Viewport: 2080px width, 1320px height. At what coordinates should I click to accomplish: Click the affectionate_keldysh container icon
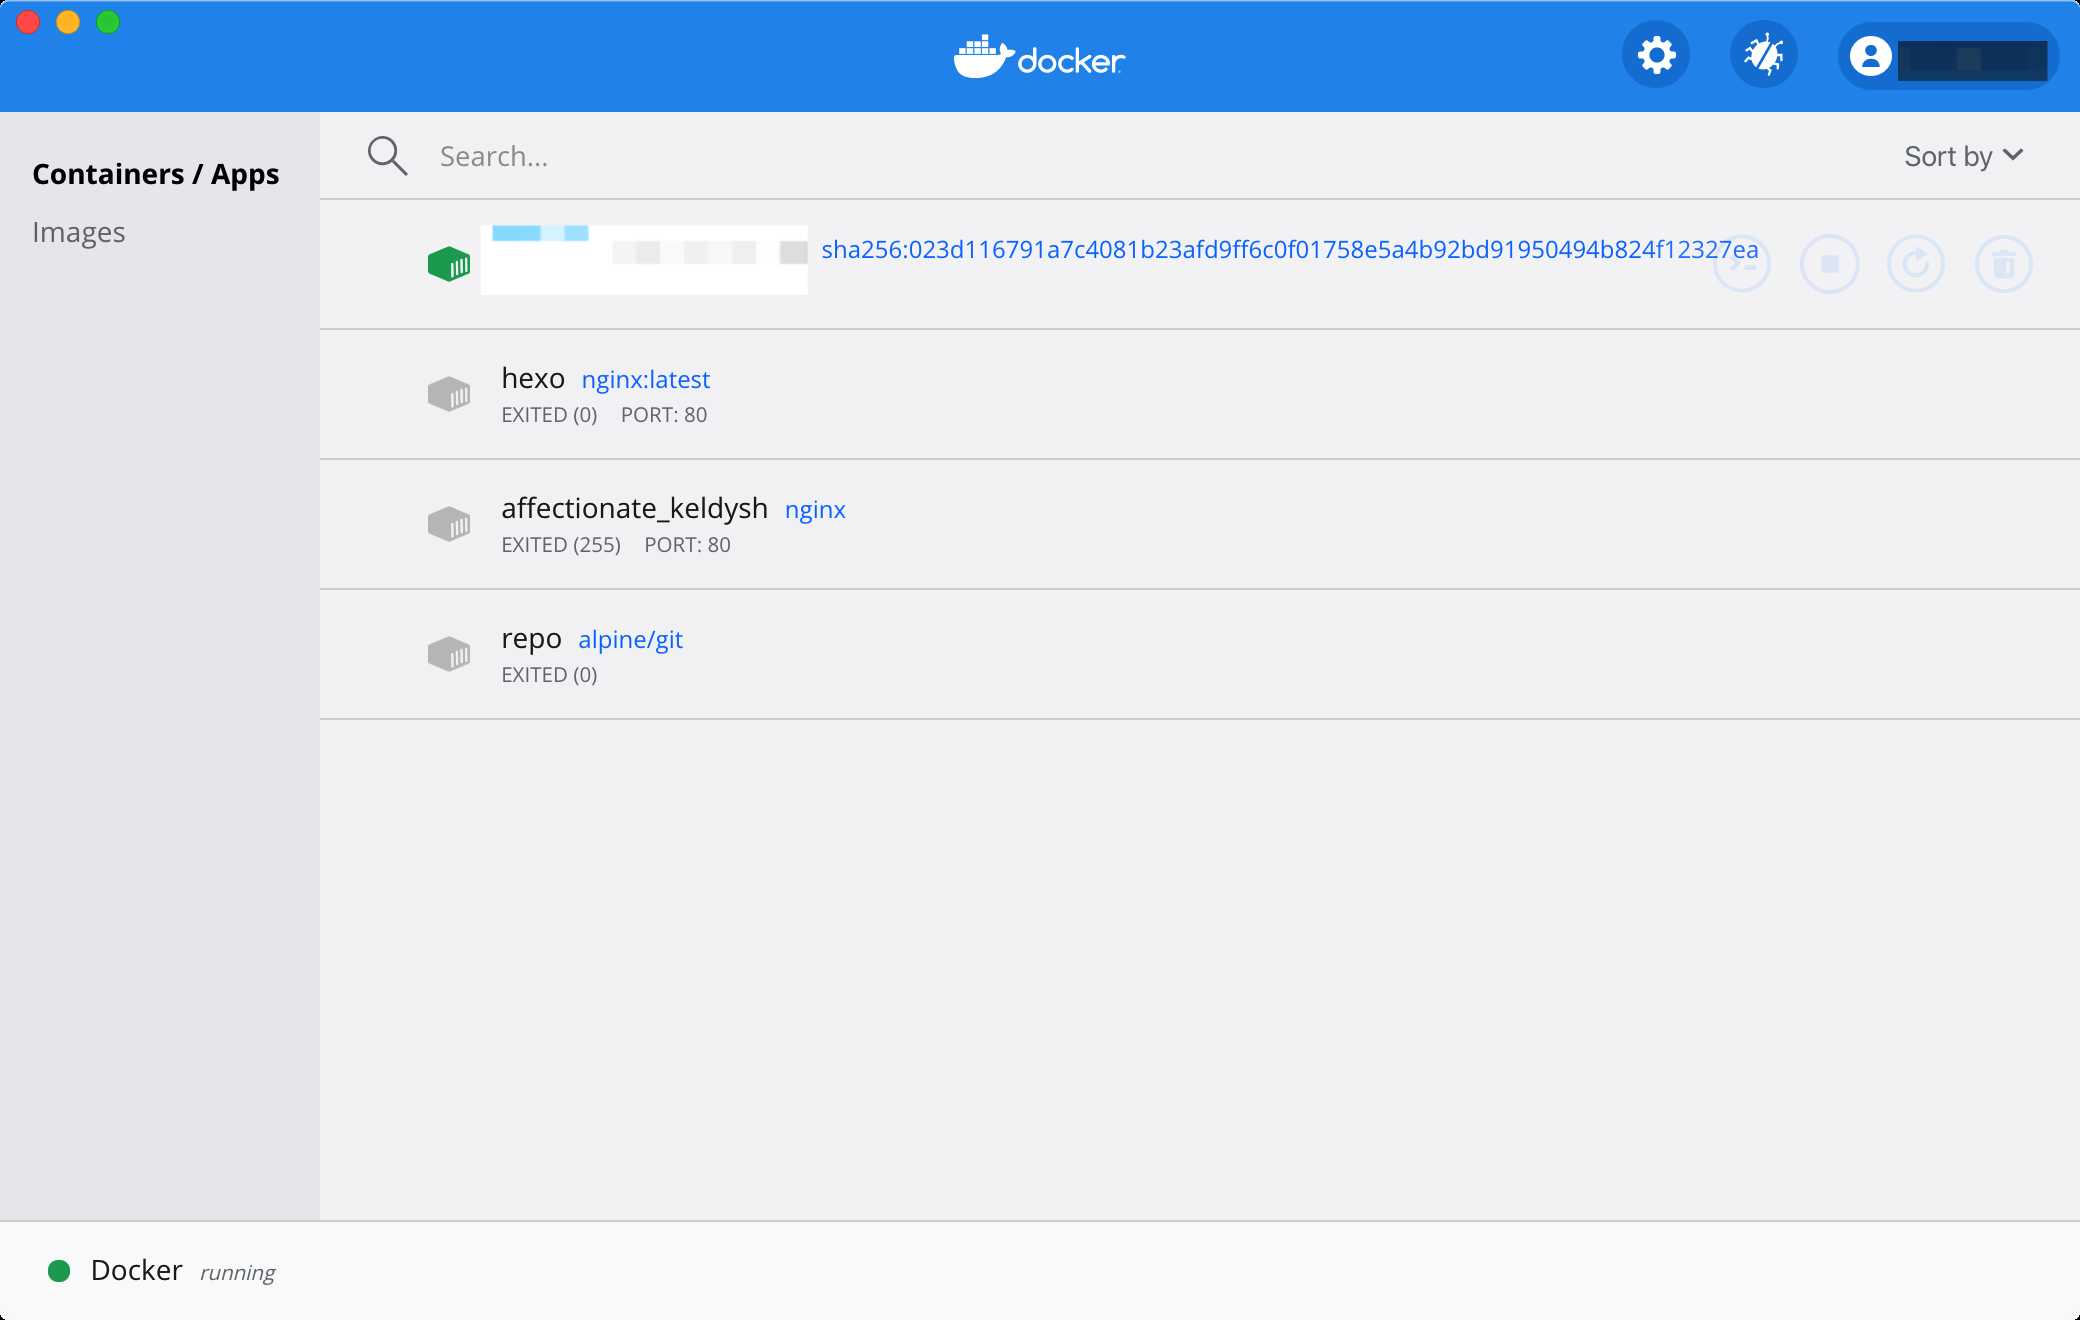pos(449,524)
